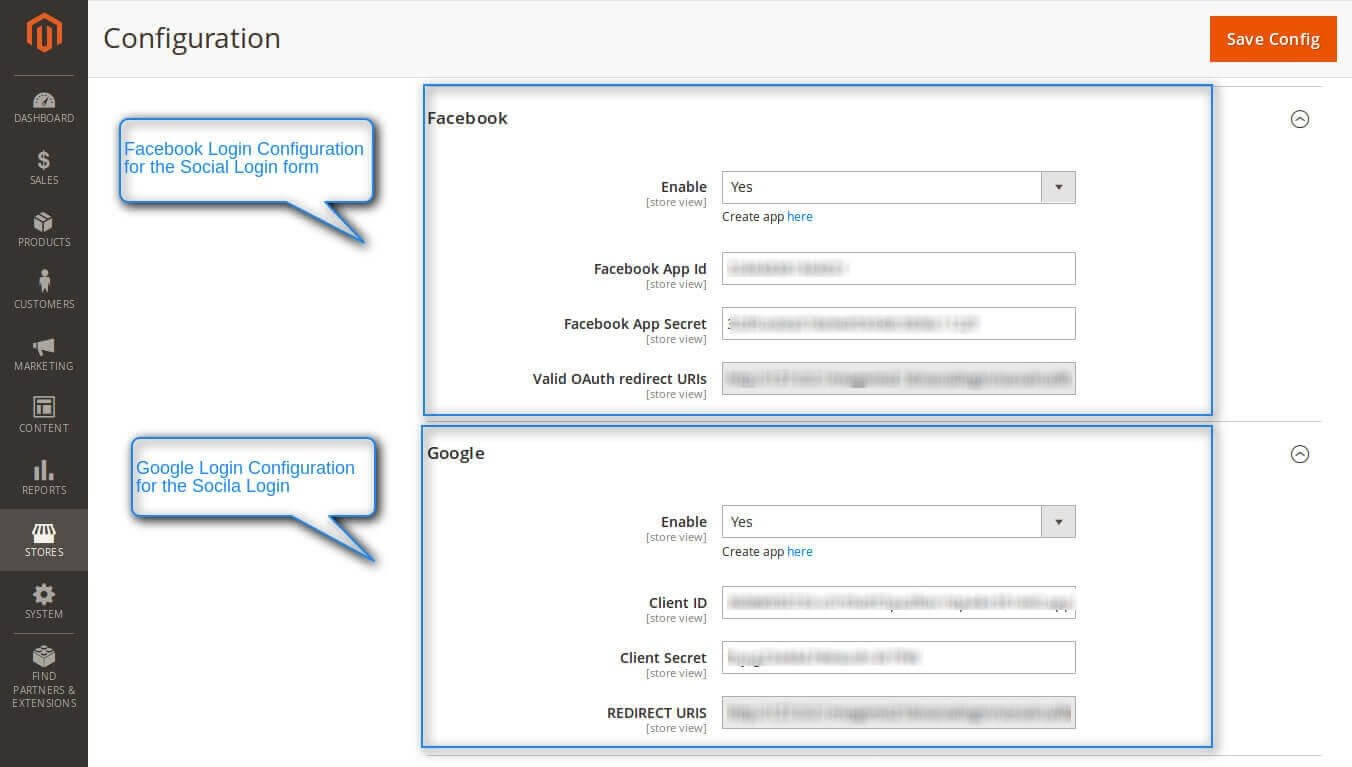Click the Google REDIRECT URIS field
This screenshot has width=1352, height=767.
(x=899, y=713)
